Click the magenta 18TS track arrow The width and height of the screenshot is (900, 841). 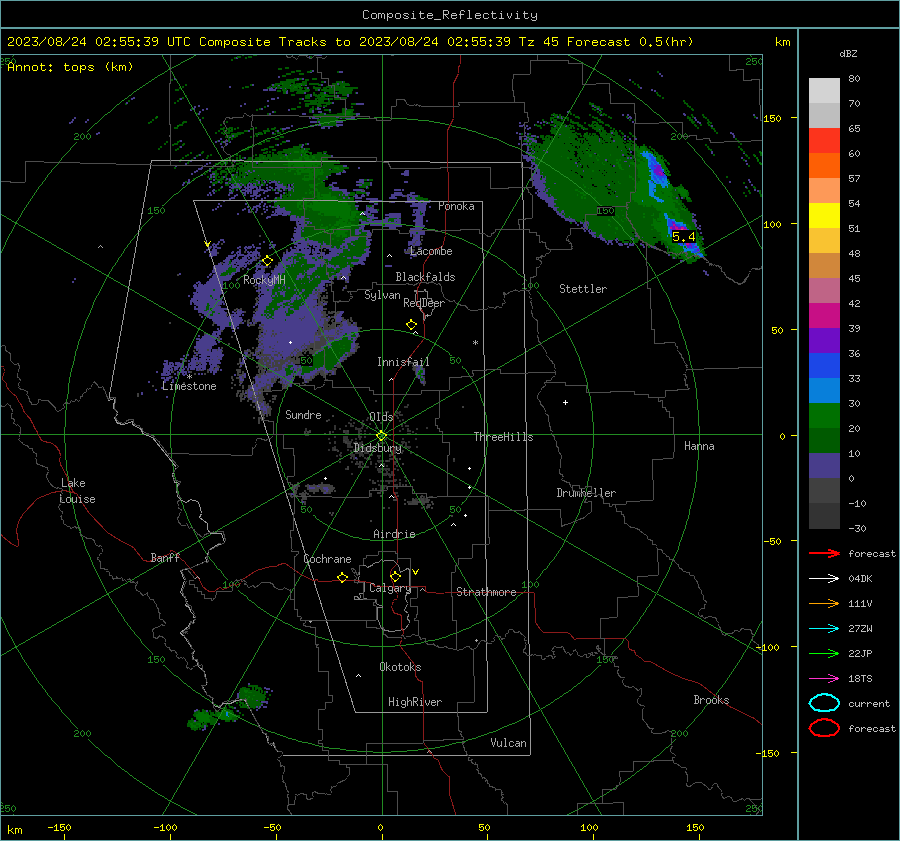(x=824, y=679)
